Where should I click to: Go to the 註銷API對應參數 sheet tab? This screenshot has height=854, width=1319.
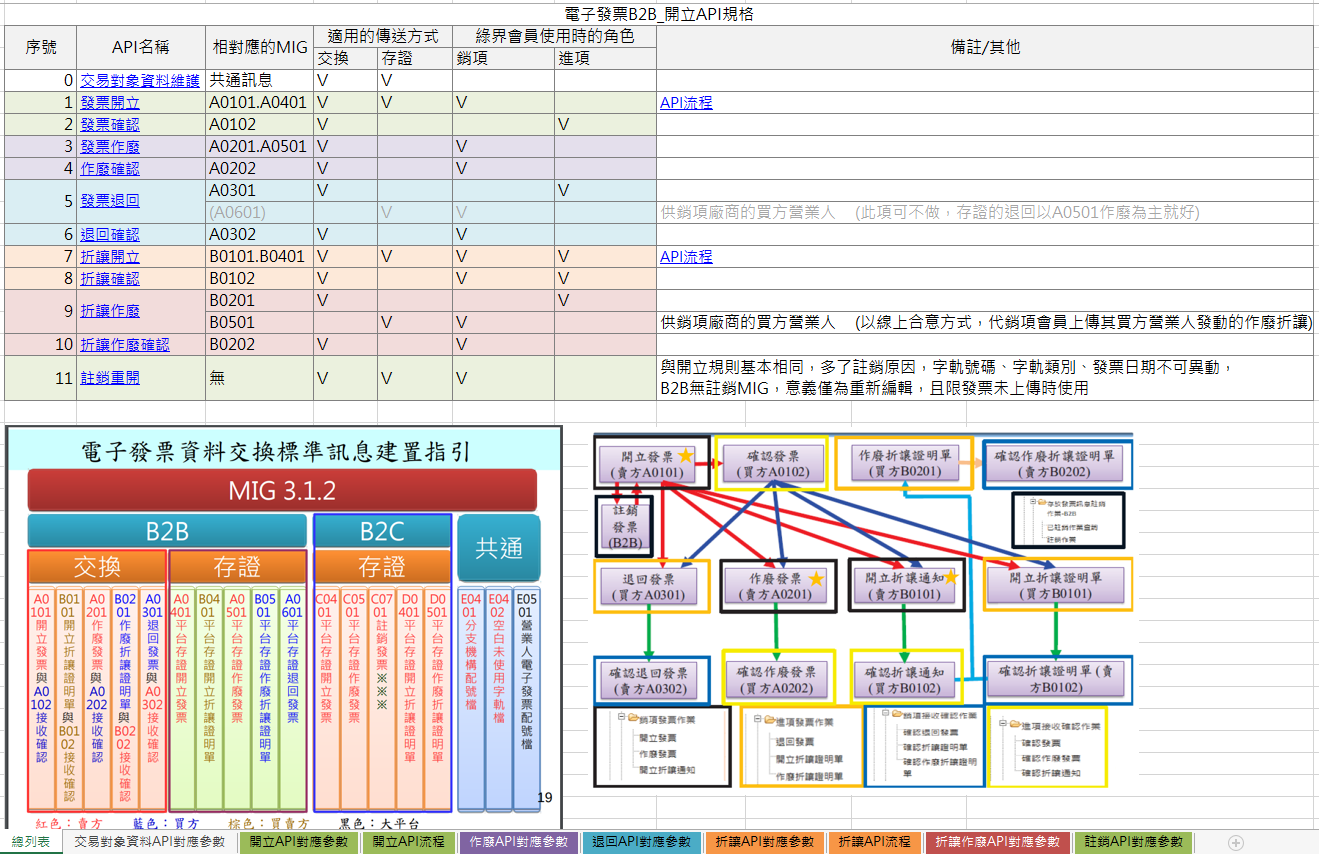coord(1133,842)
